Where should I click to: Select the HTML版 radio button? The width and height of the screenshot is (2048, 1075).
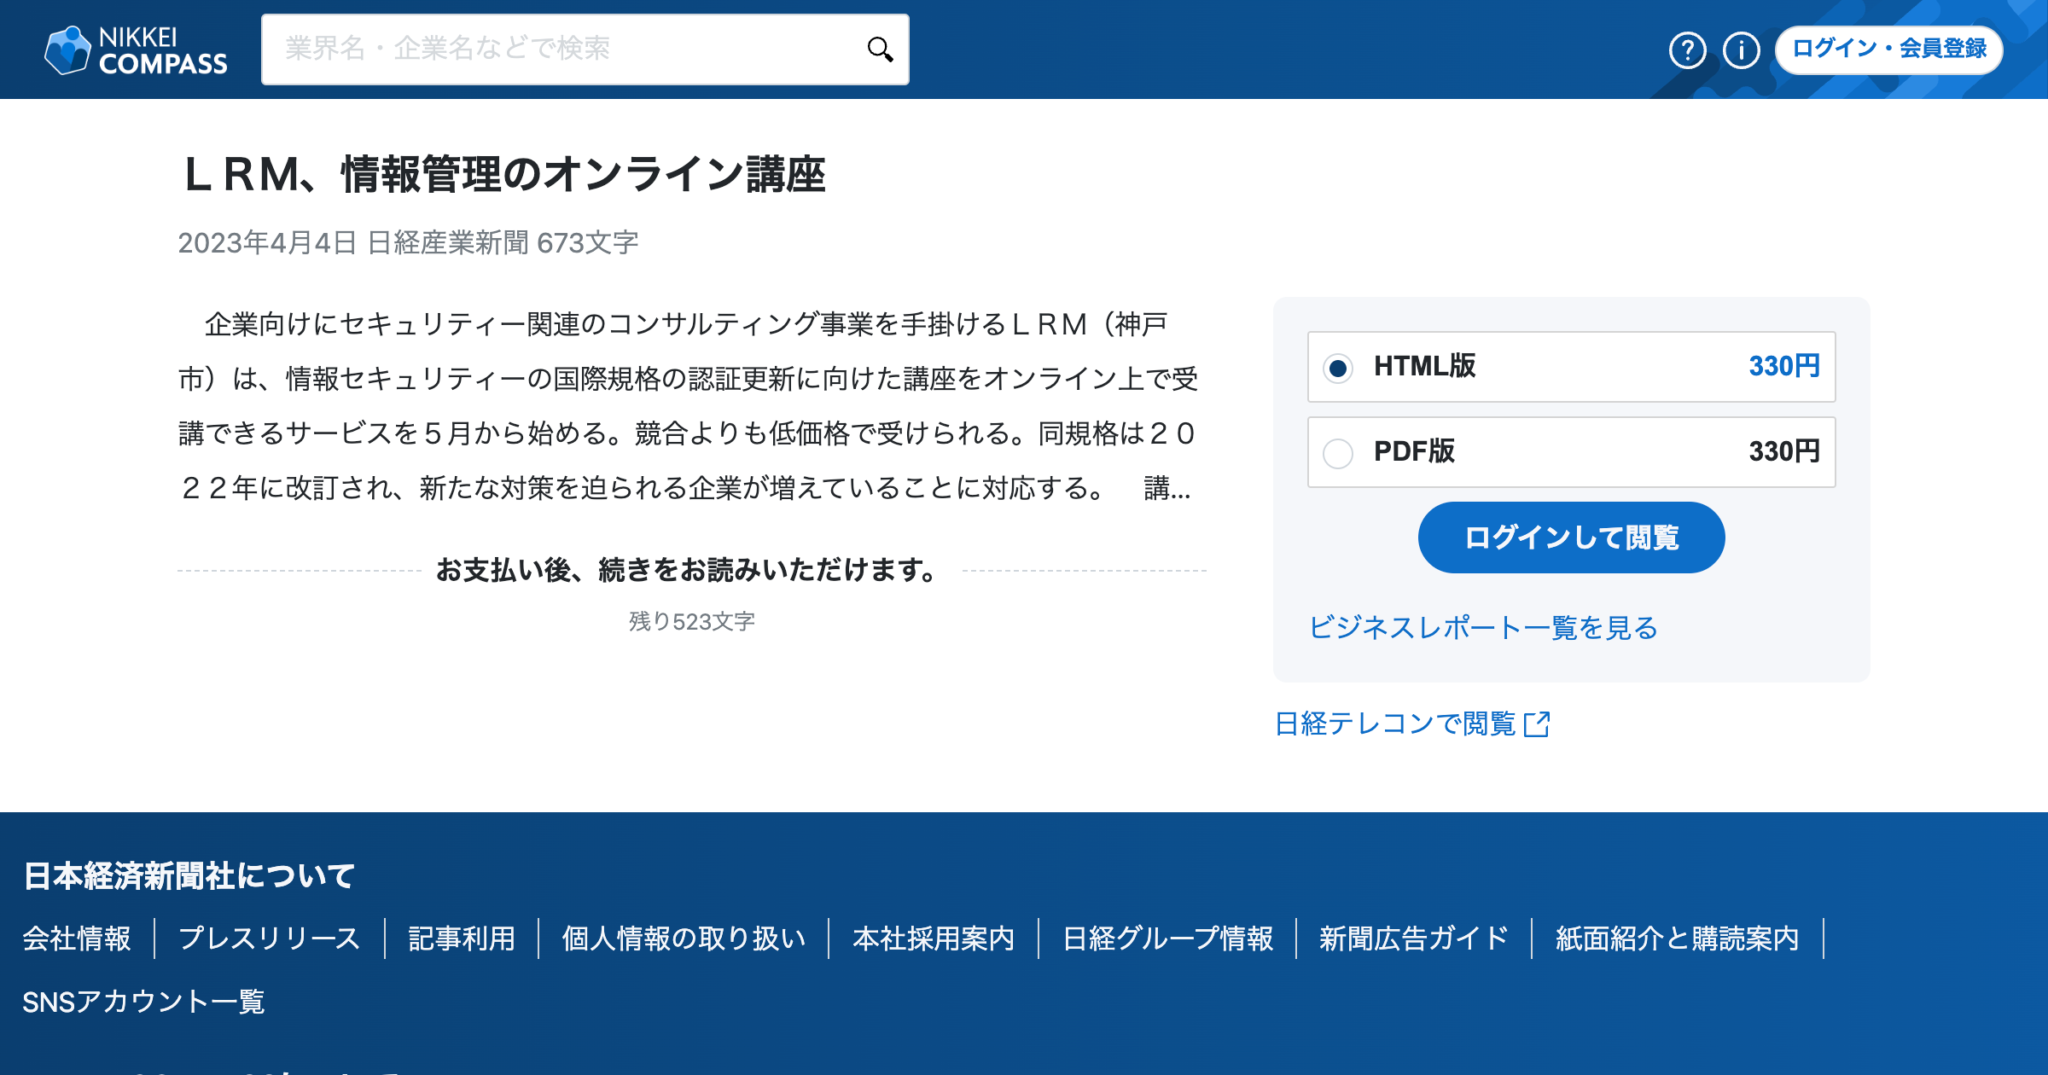pos(1338,368)
